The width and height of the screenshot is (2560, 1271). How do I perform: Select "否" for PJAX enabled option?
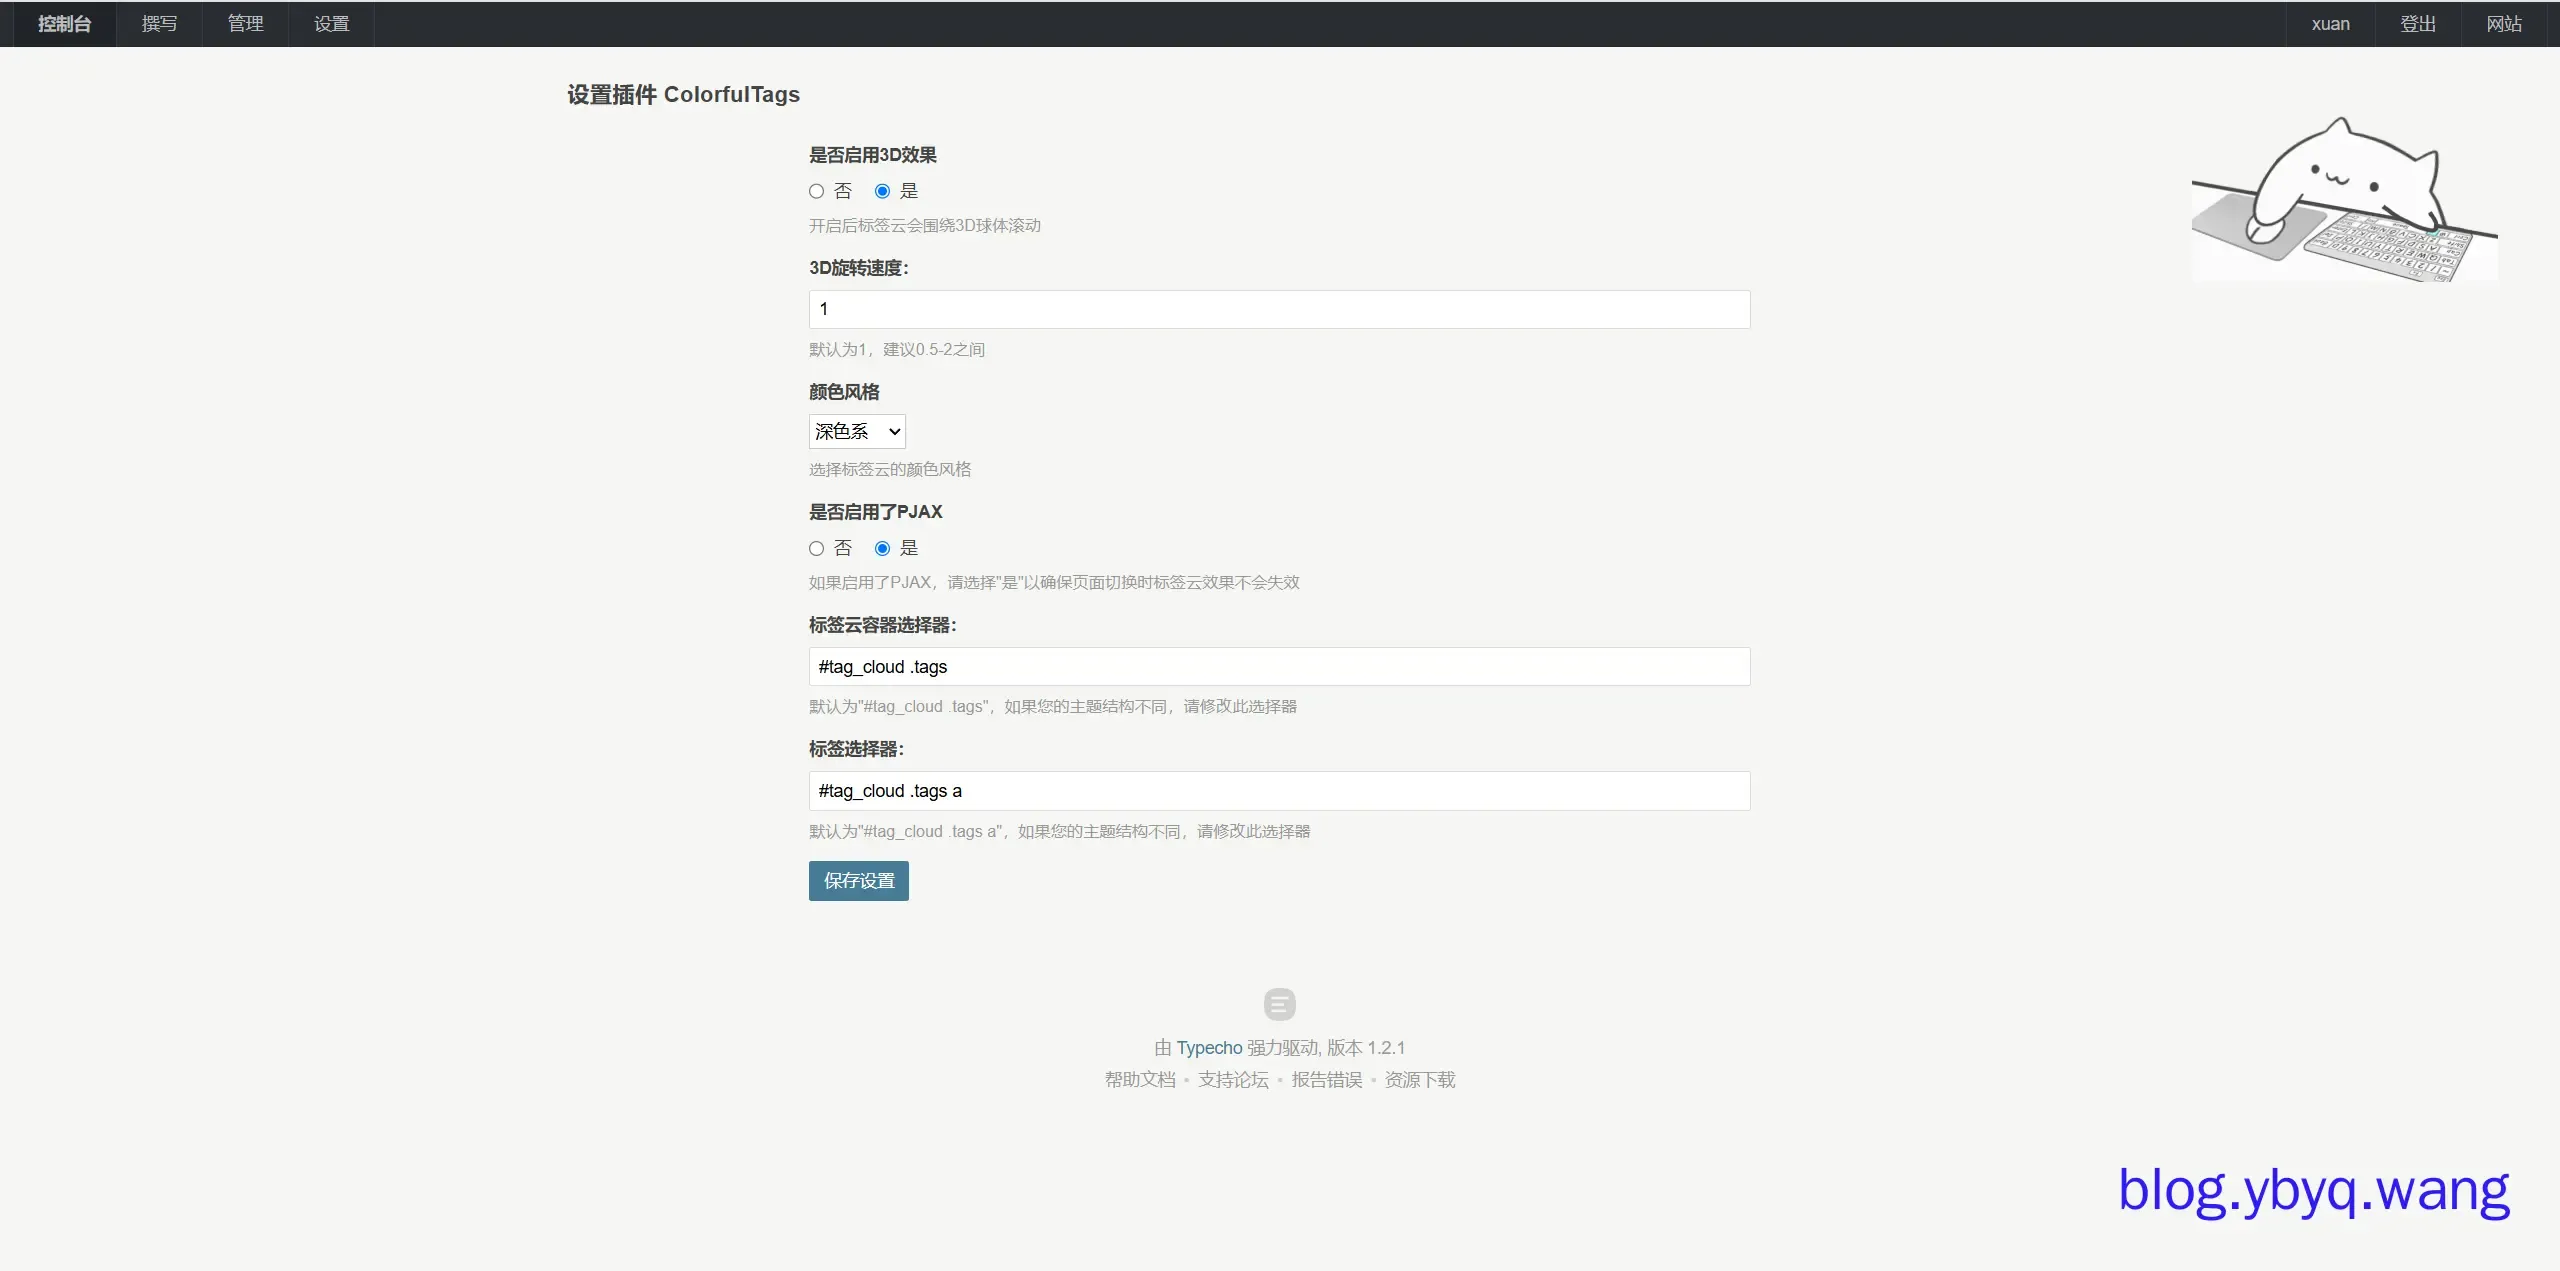(817, 548)
